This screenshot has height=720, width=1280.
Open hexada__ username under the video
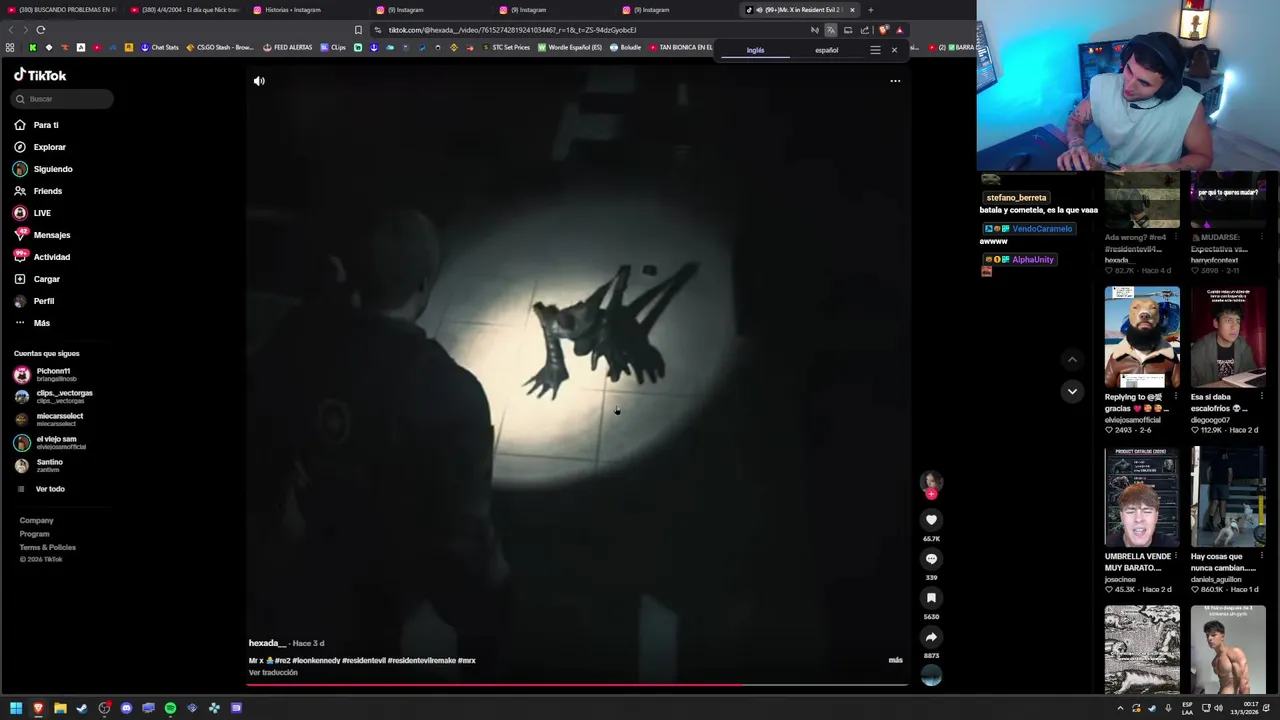267,643
